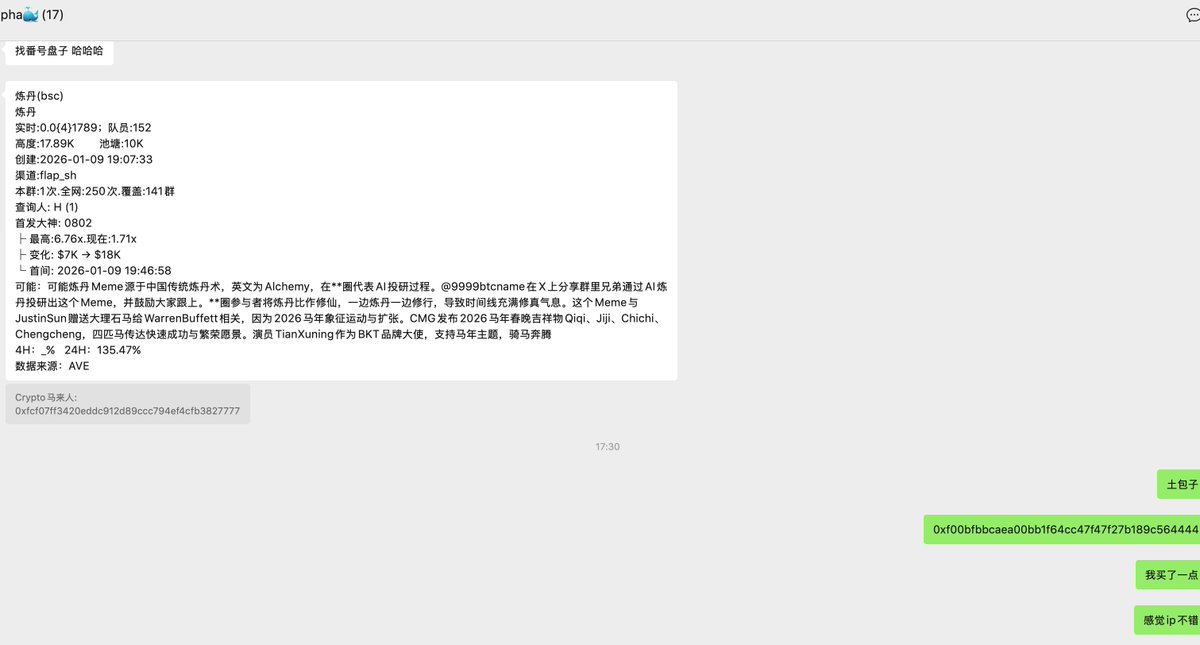Select the green message 我买了一点
This screenshot has height=645, width=1200.
pos(1168,575)
